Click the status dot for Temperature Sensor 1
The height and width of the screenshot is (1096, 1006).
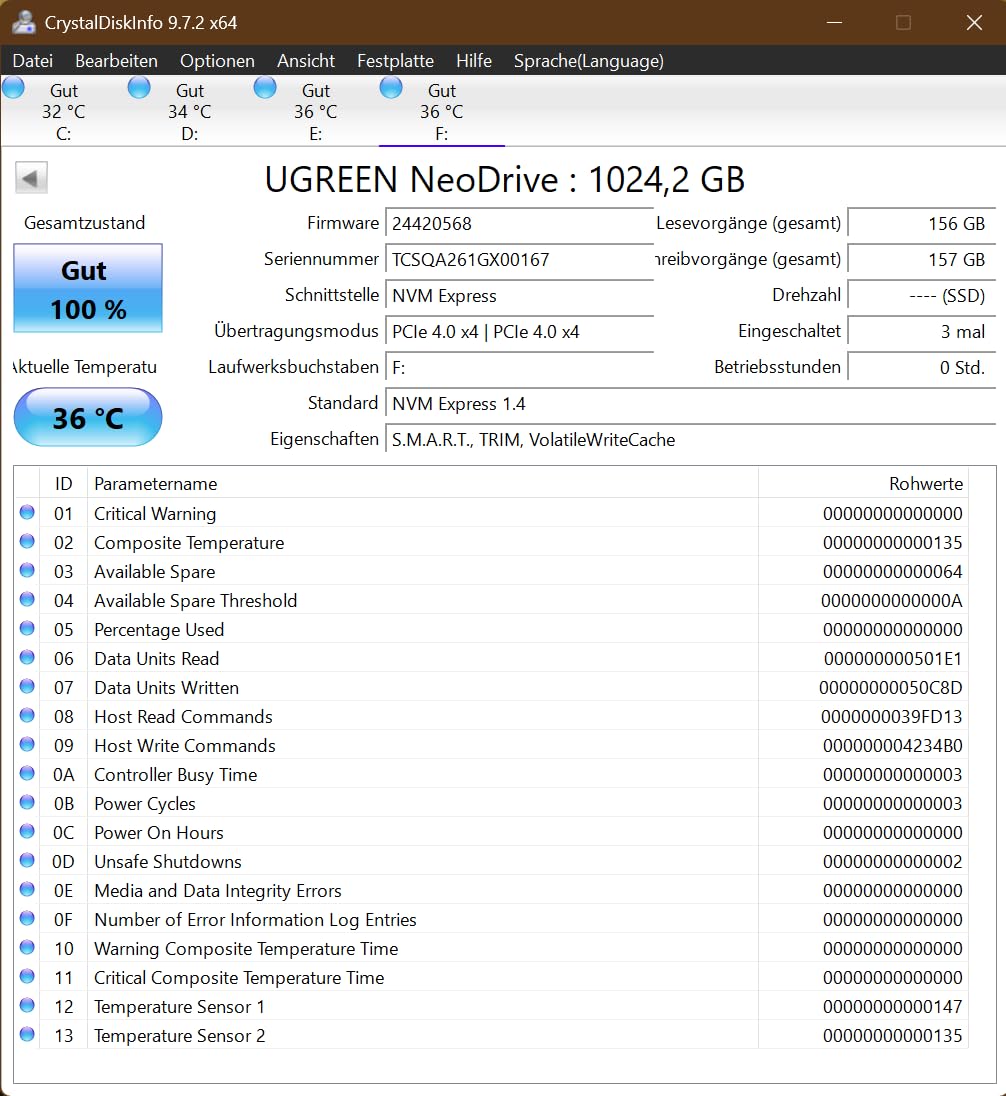tap(27, 1005)
